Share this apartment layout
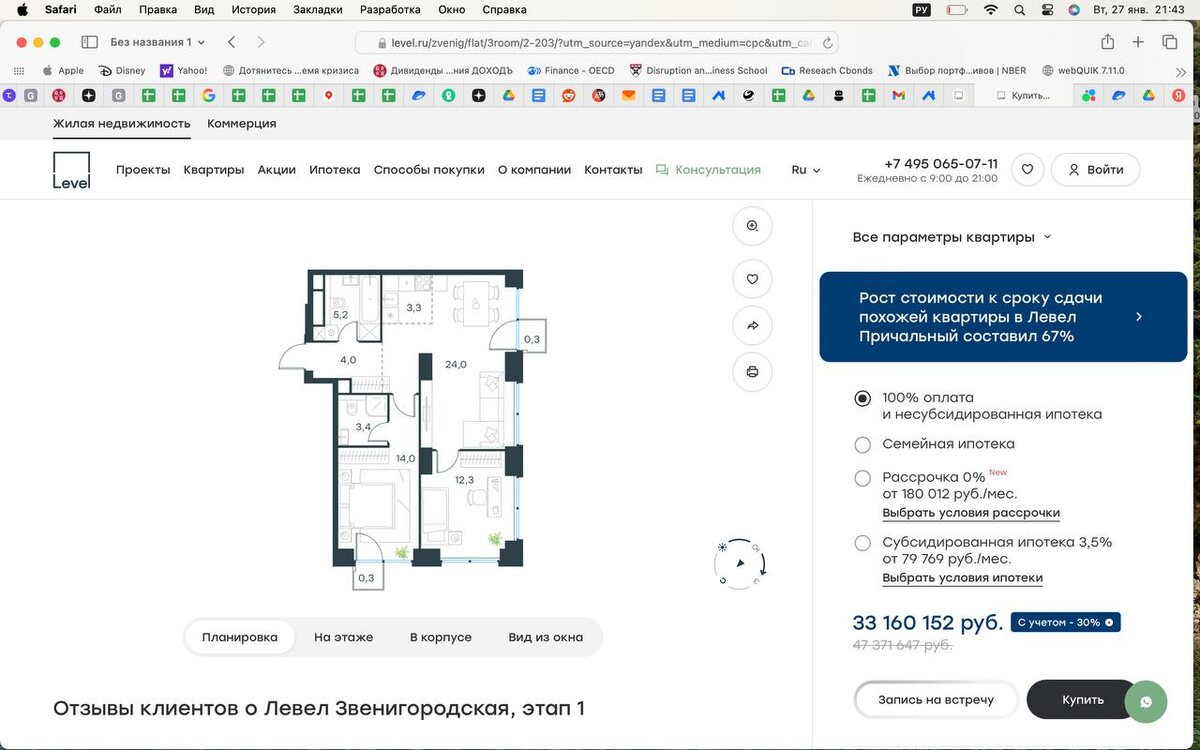The image size is (1200, 750). pos(752,325)
